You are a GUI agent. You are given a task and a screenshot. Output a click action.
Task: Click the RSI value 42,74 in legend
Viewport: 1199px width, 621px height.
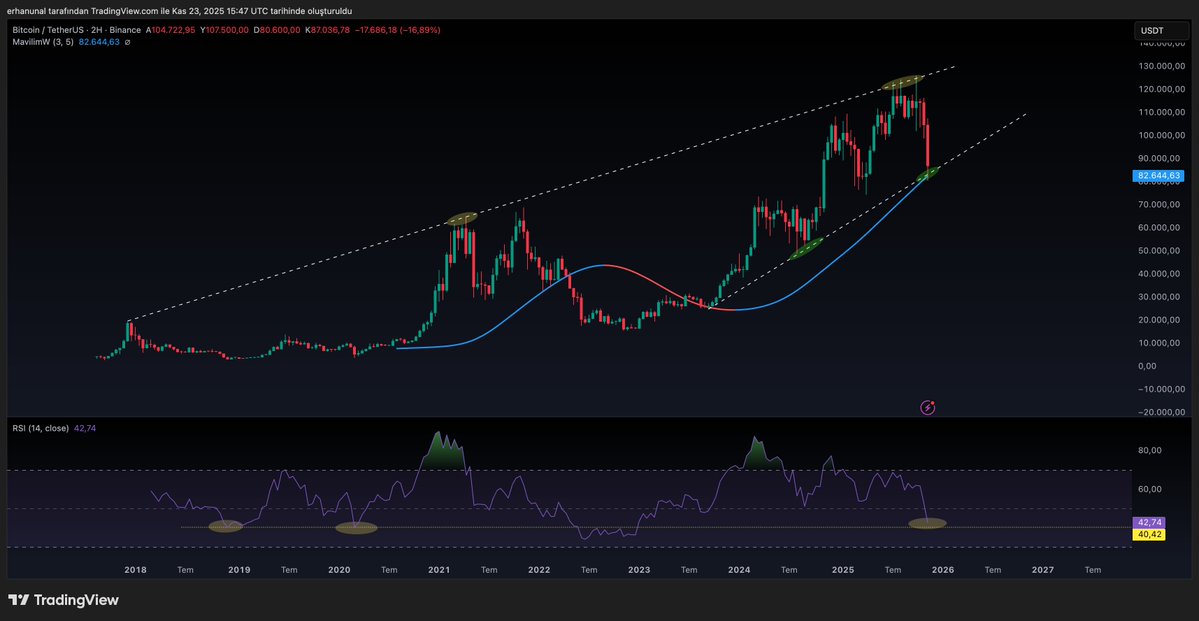pyautogui.click(x=85, y=428)
